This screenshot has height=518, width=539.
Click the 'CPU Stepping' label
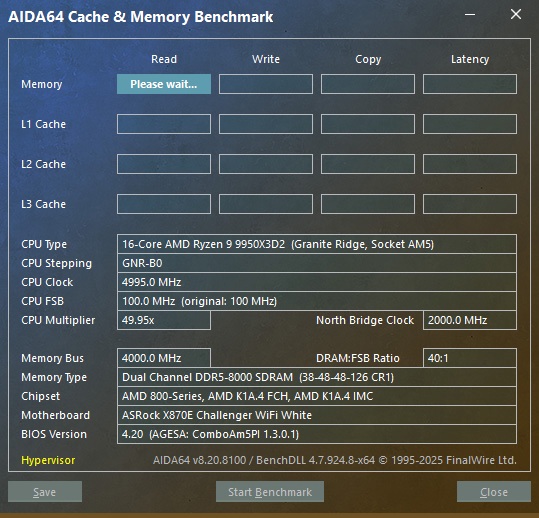[56, 264]
